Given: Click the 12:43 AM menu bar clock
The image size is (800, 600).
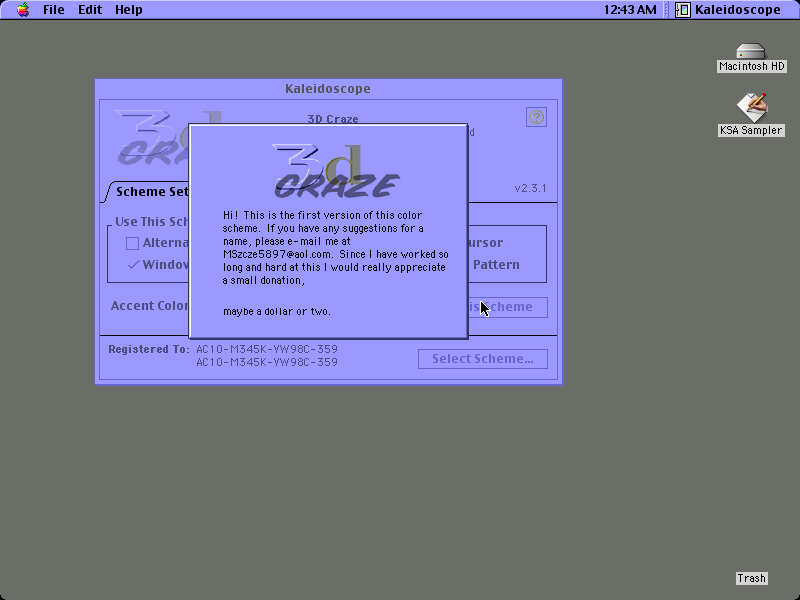Looking at the screenshot, I should [x=630, y=10].
